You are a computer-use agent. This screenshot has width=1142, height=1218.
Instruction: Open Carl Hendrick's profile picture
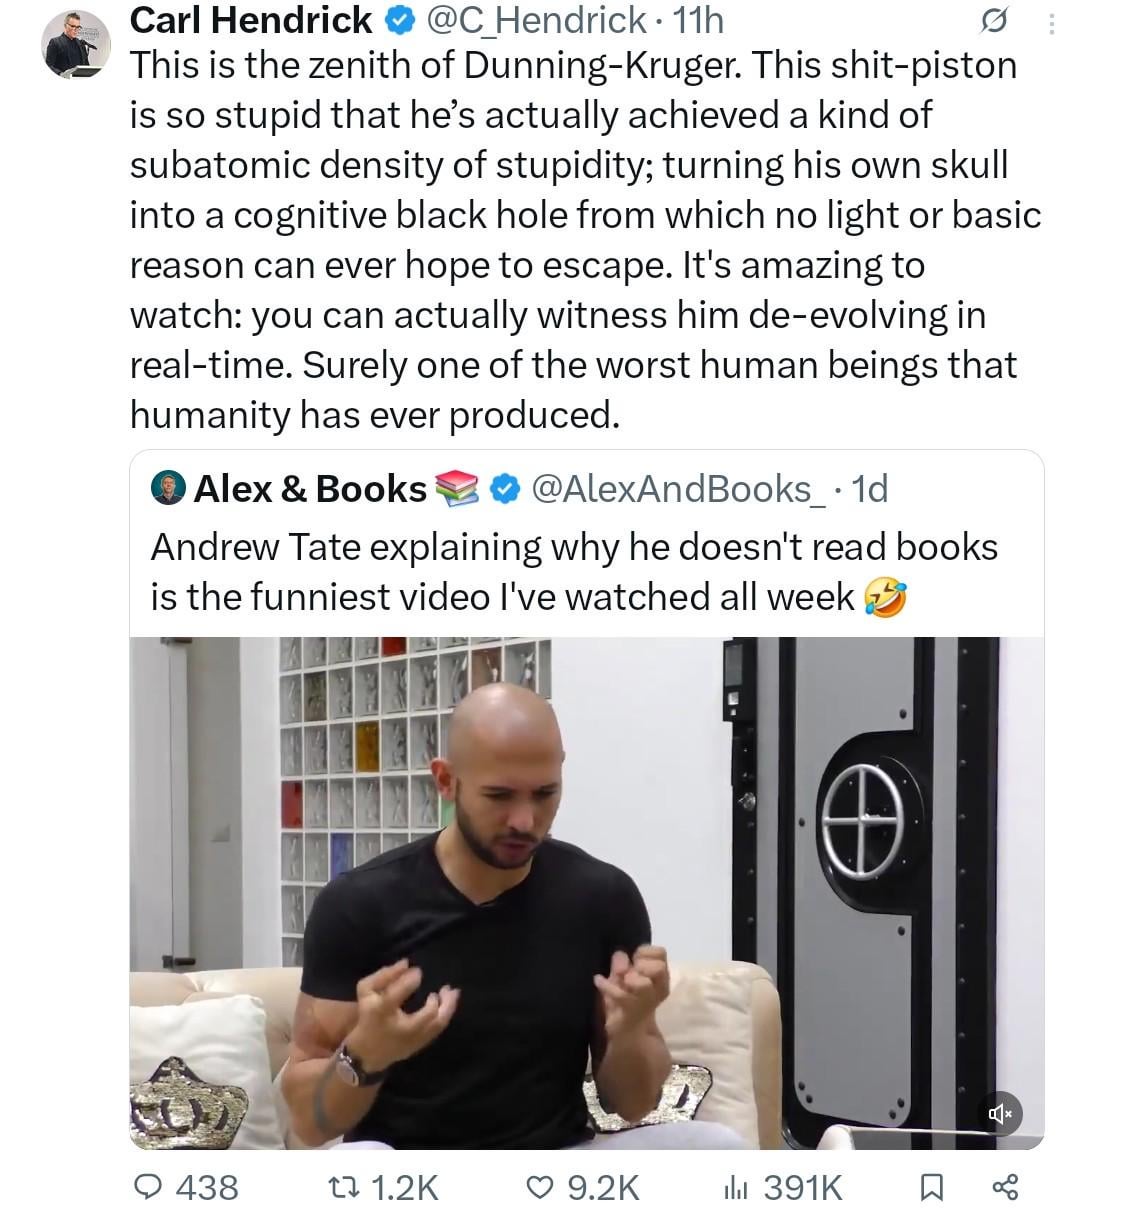76,45
